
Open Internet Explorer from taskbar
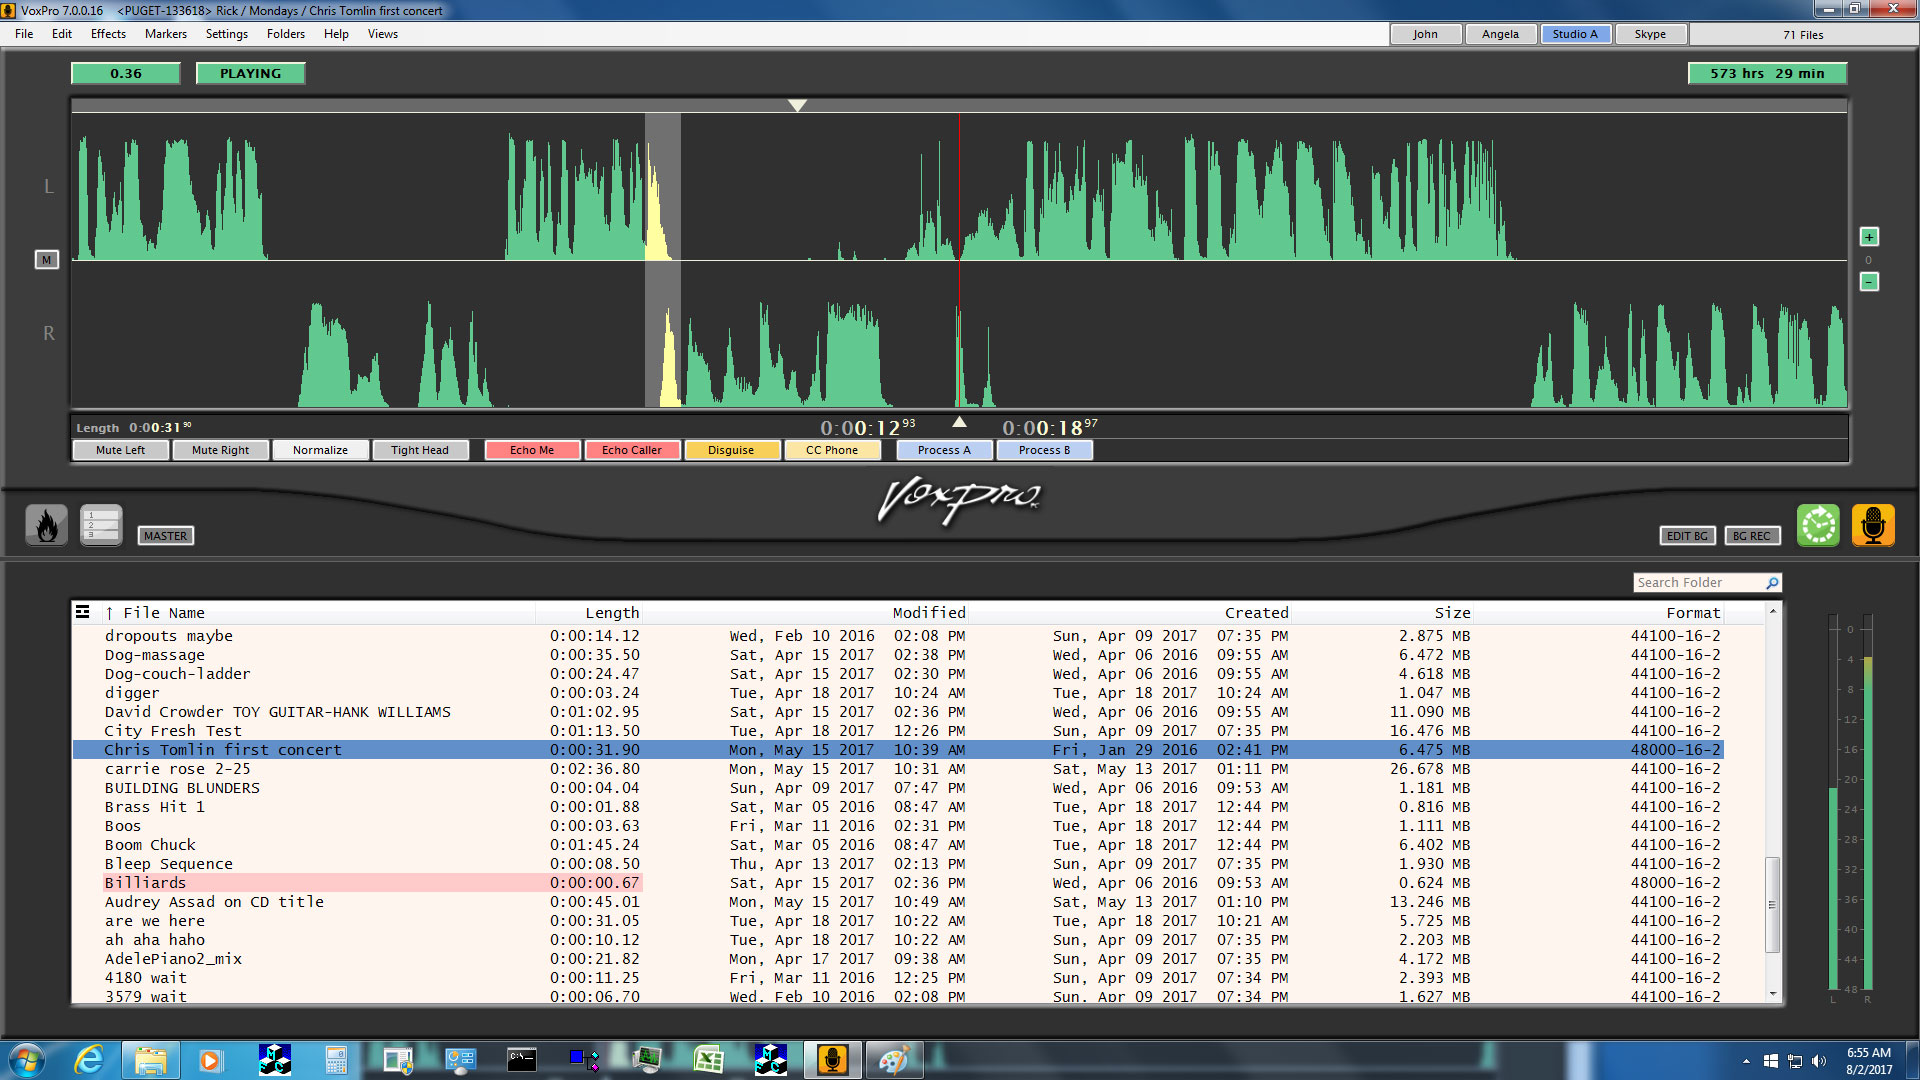click(89, 1060)
